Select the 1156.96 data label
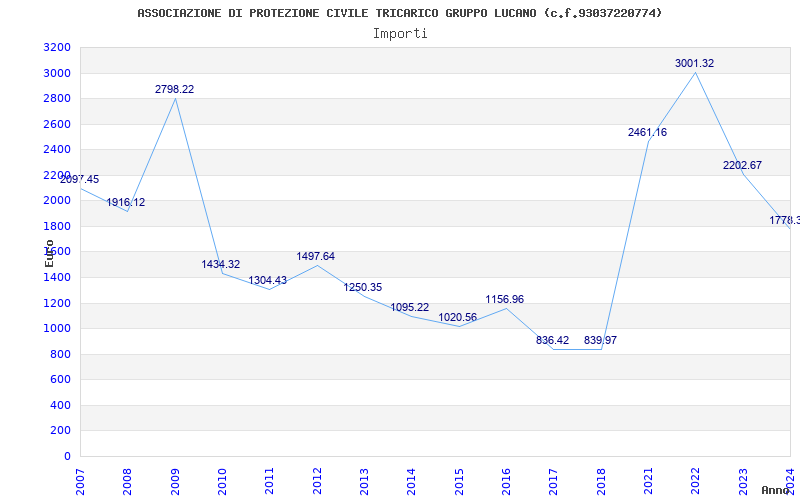 504,299
